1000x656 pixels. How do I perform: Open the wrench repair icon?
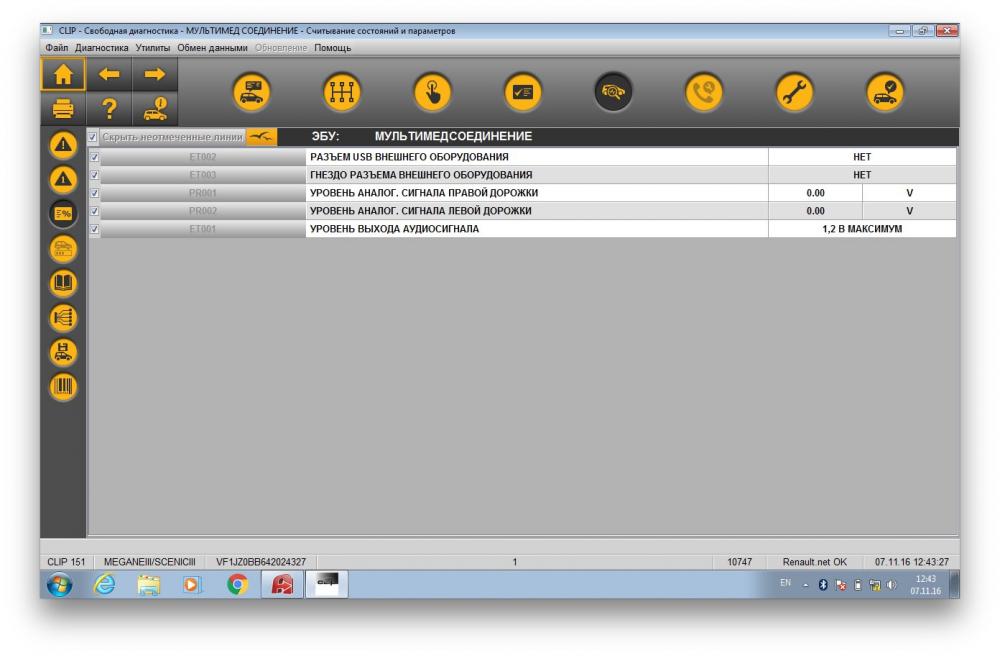click(795, 92)
